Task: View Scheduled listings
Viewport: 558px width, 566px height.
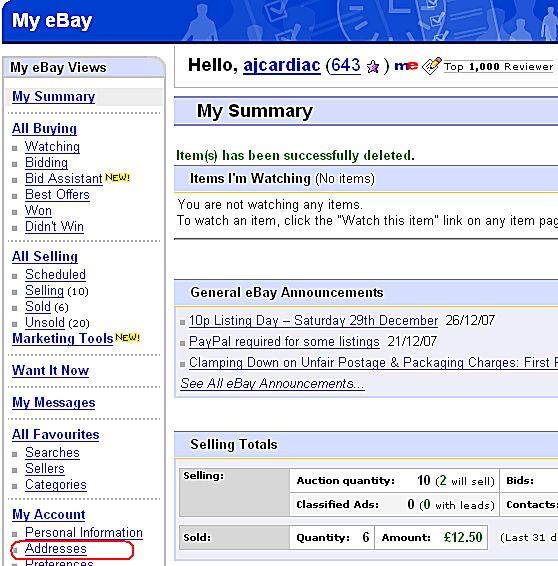Action: [x=55, y=275]
